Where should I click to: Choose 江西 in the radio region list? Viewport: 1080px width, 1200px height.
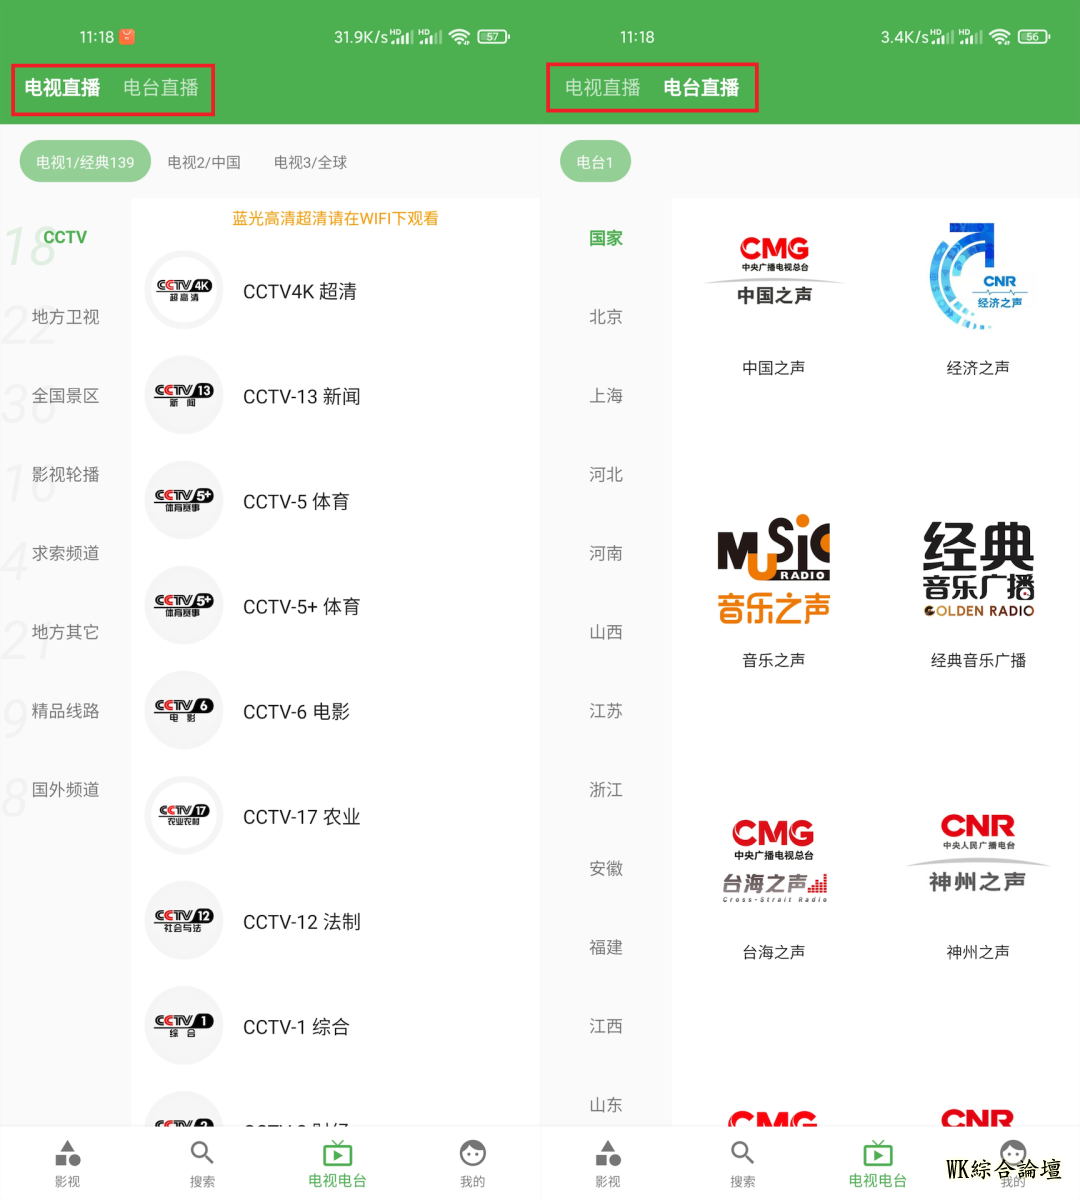606,1026
